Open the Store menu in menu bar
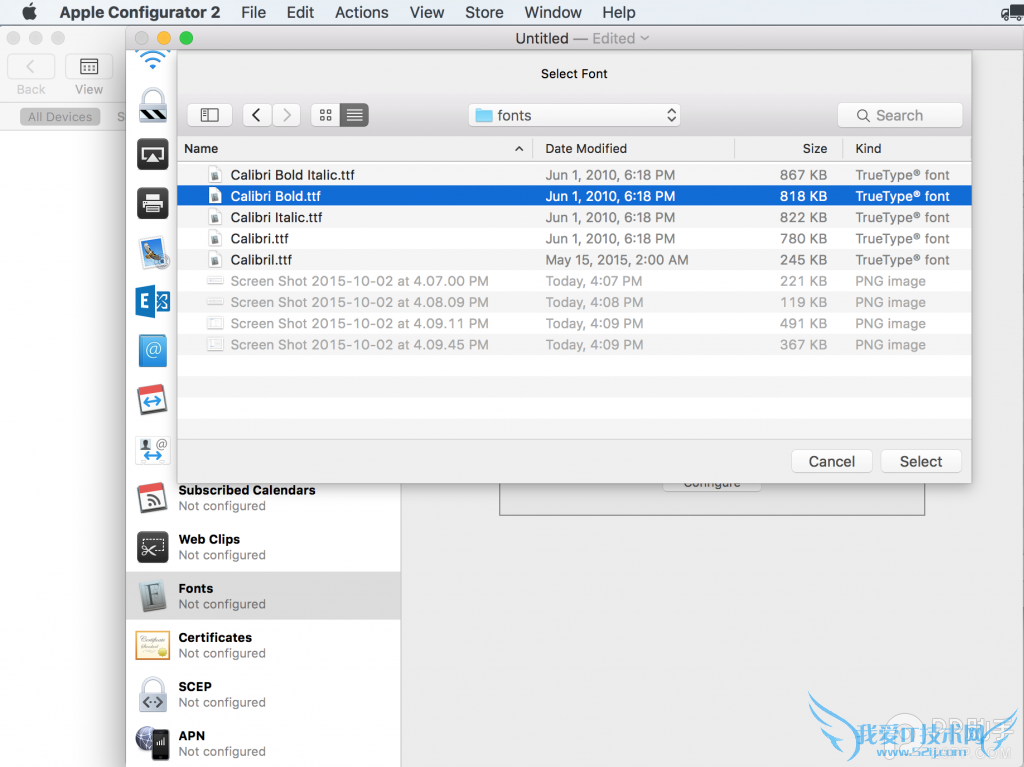Image resolution: width=1024 pixels, height=767 pixels. (x=484, y=12)
